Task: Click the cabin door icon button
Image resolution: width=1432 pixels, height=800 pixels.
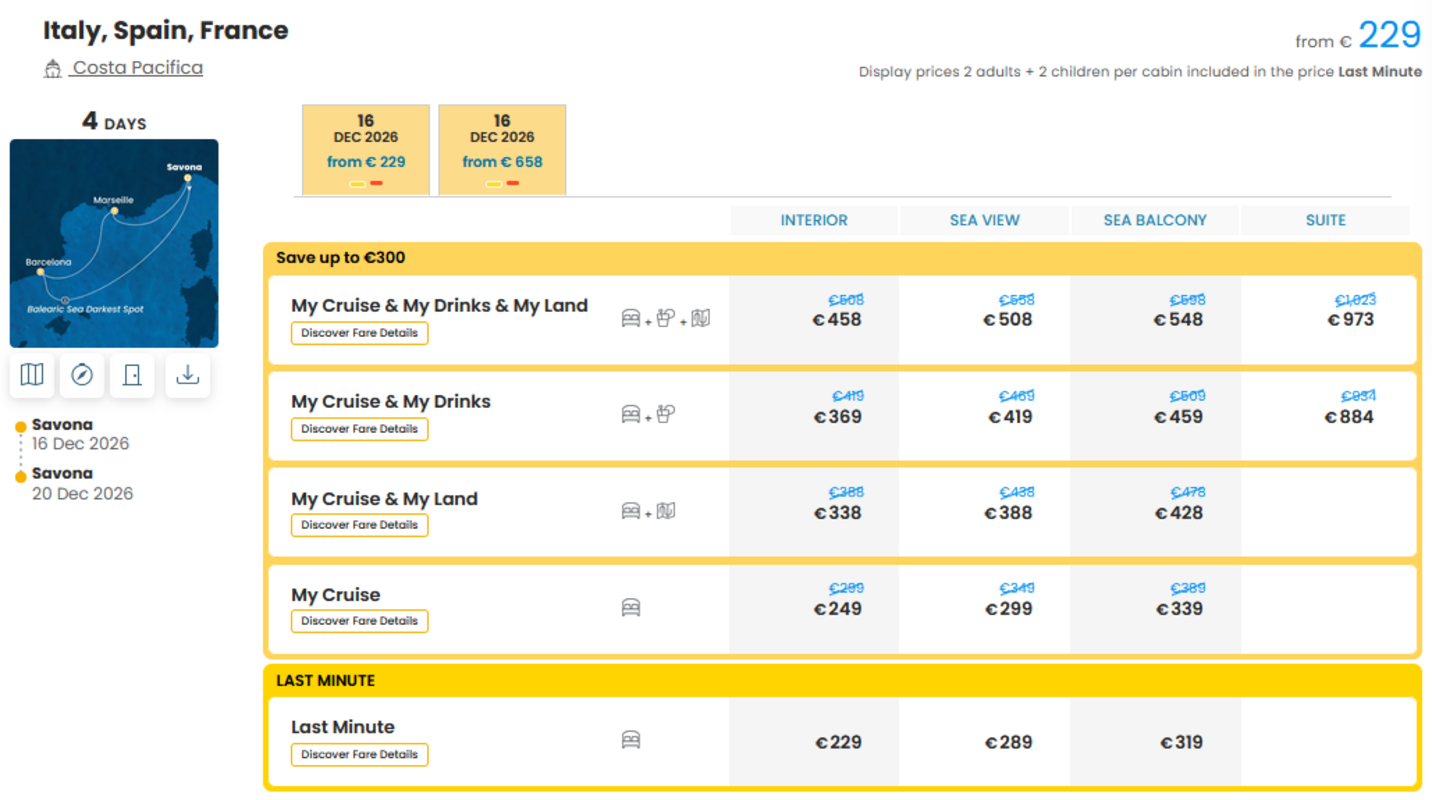Action: click(x=132, y=375)
